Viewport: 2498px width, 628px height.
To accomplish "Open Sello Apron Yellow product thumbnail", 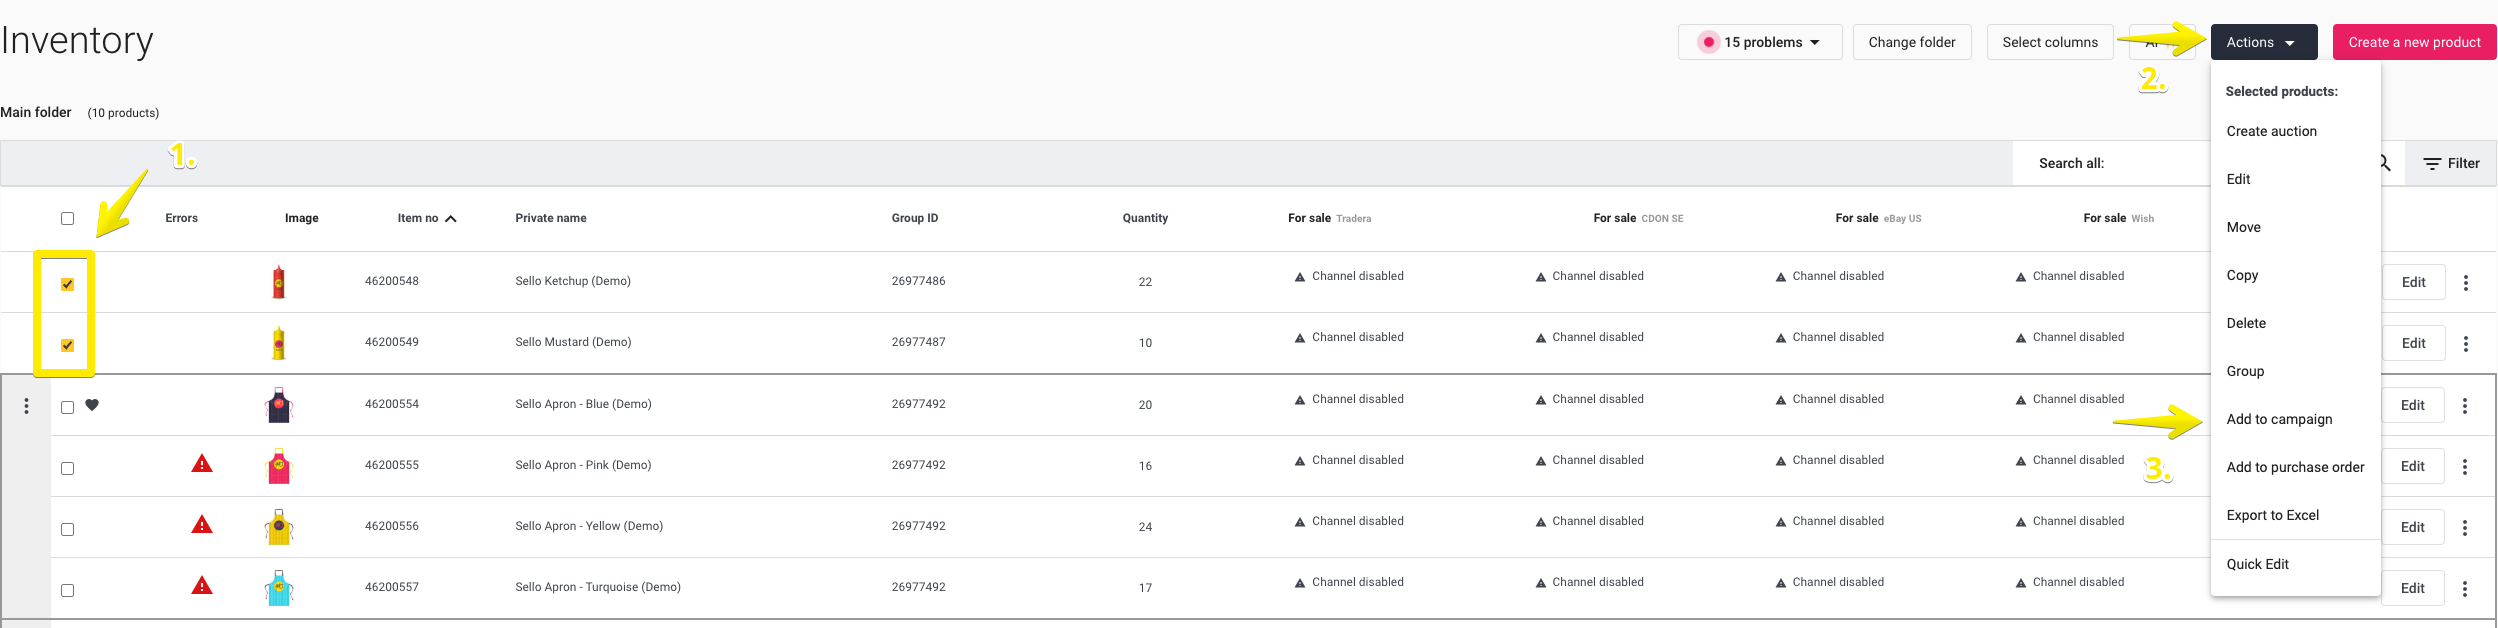I will click(279, 527).
